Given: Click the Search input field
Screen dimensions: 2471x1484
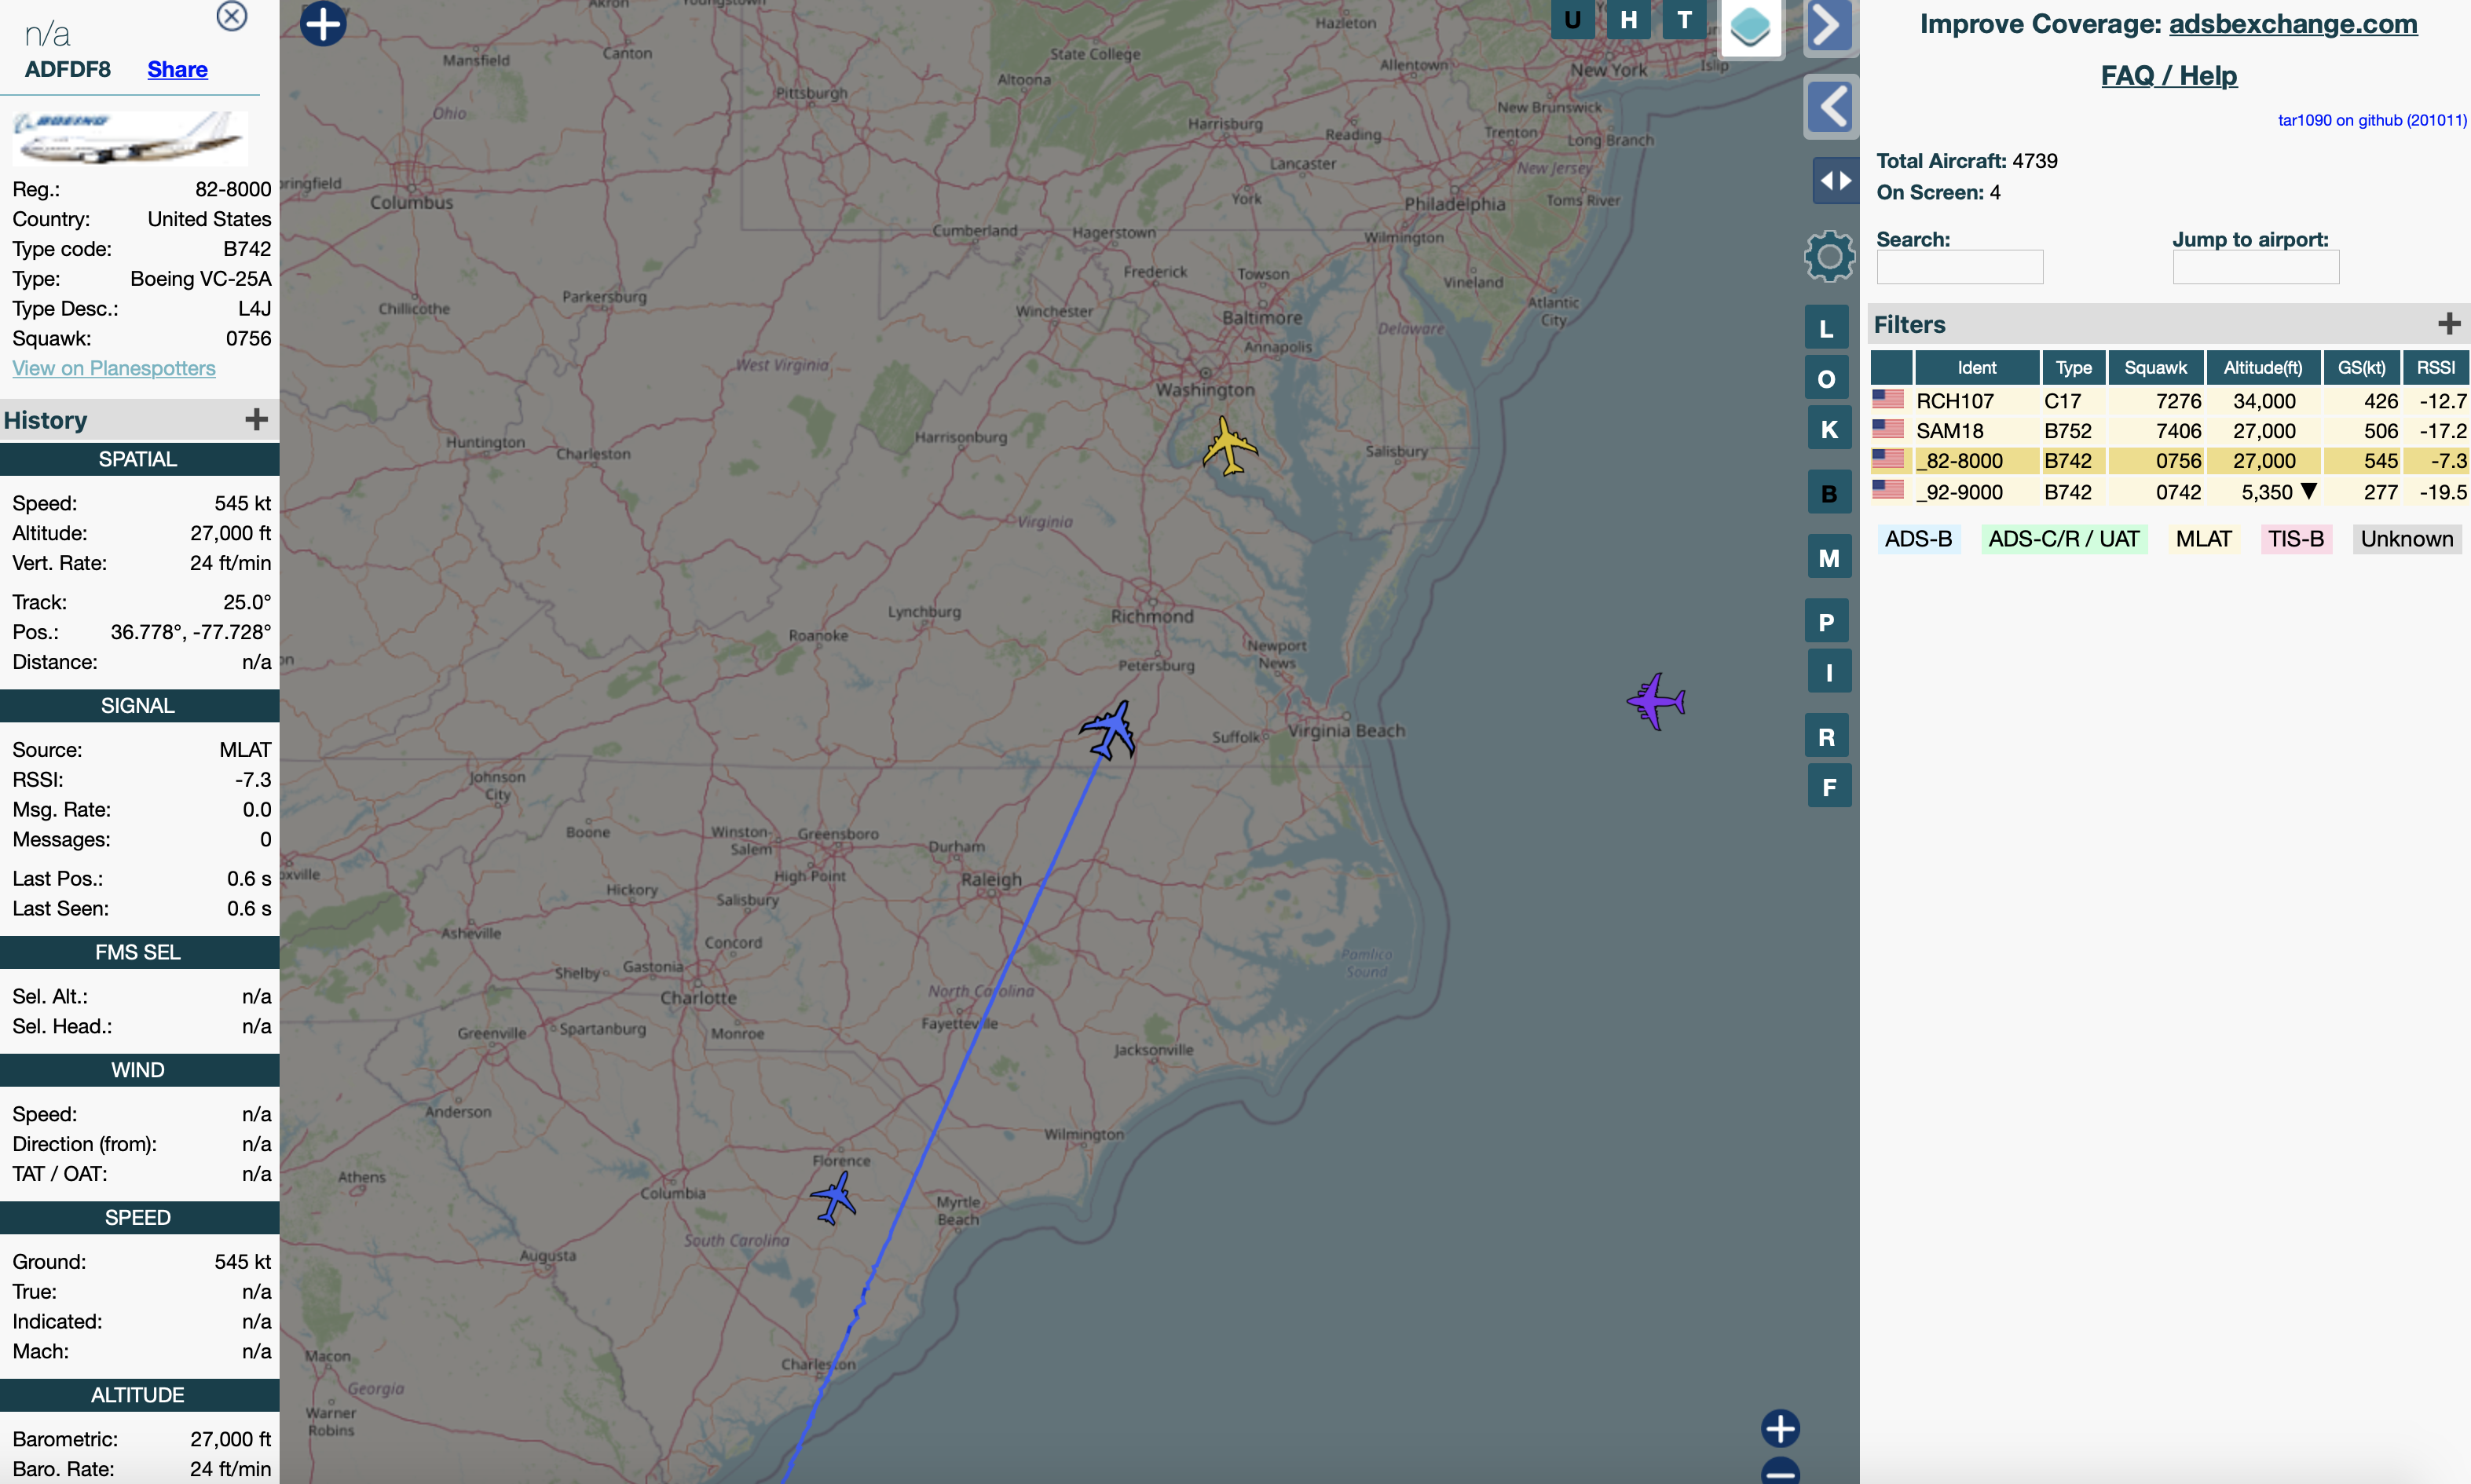Looking at the screenshot, I should 1959,267.
